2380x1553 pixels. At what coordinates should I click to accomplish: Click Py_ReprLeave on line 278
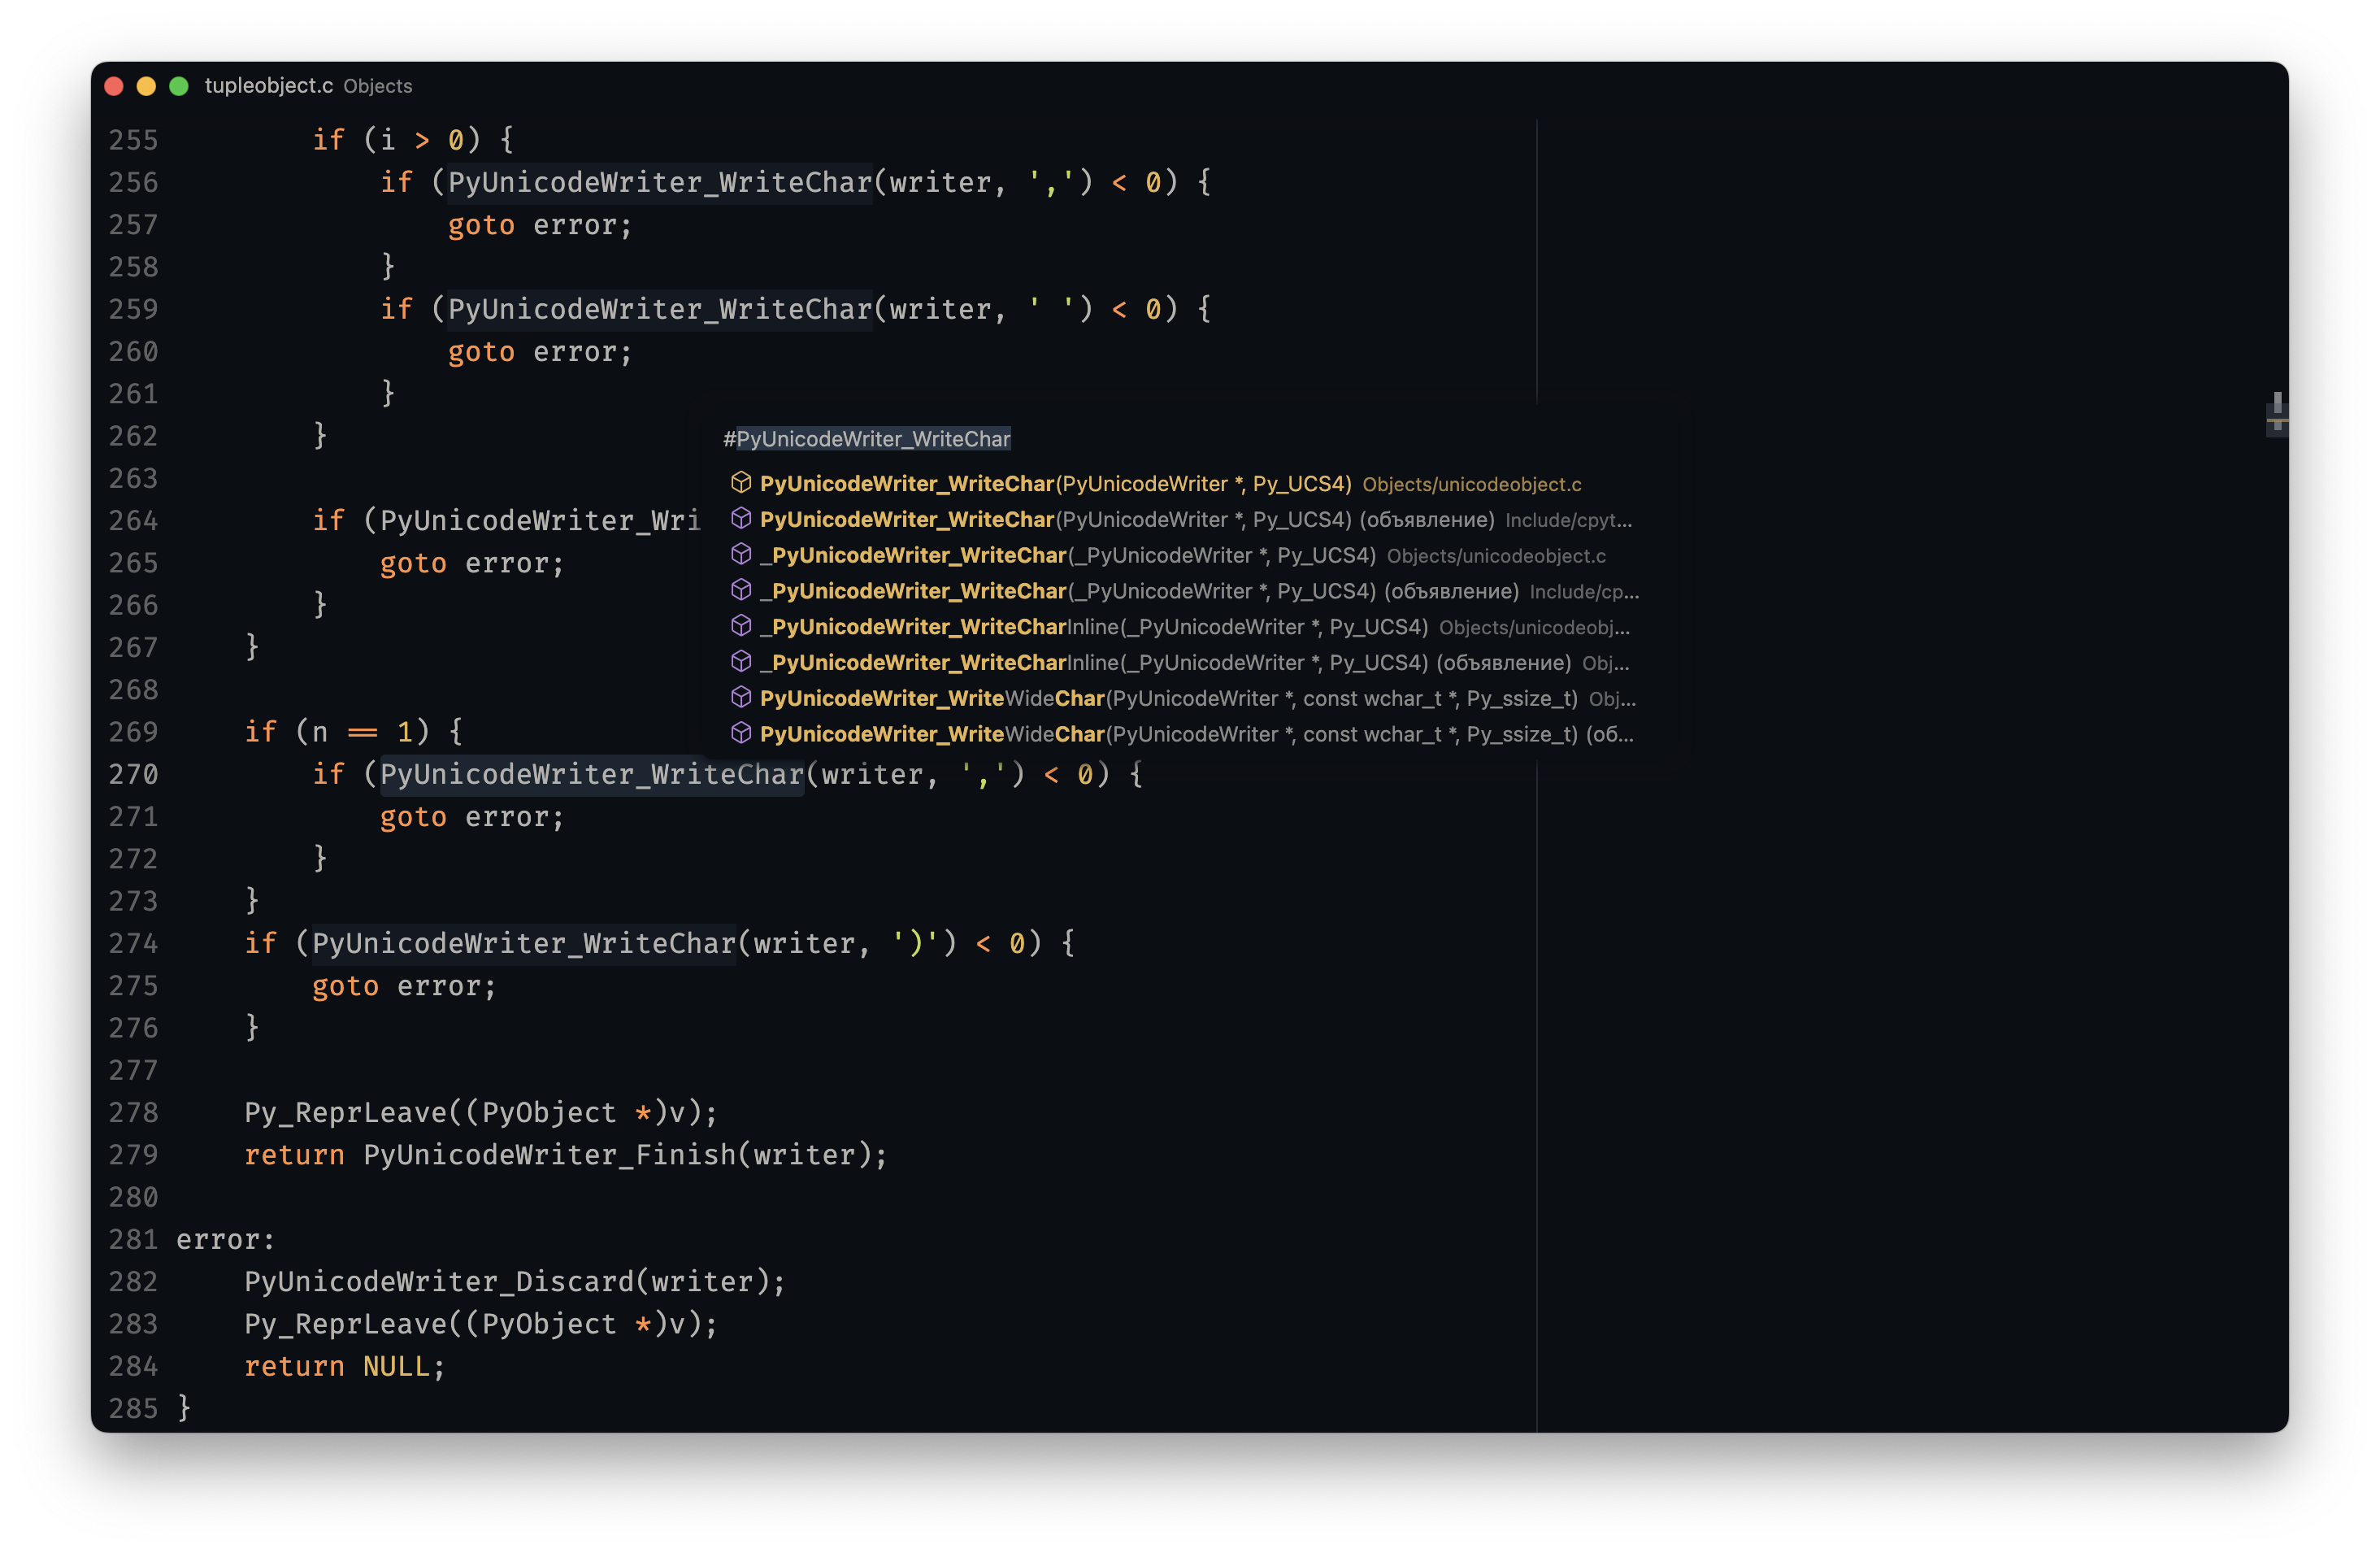point(346,1113)
